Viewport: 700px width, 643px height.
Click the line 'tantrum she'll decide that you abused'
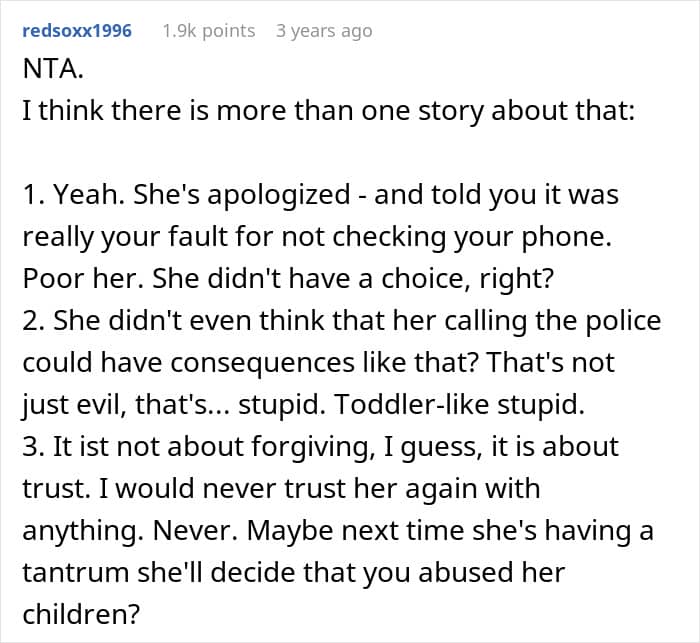[x=294, y=572]
